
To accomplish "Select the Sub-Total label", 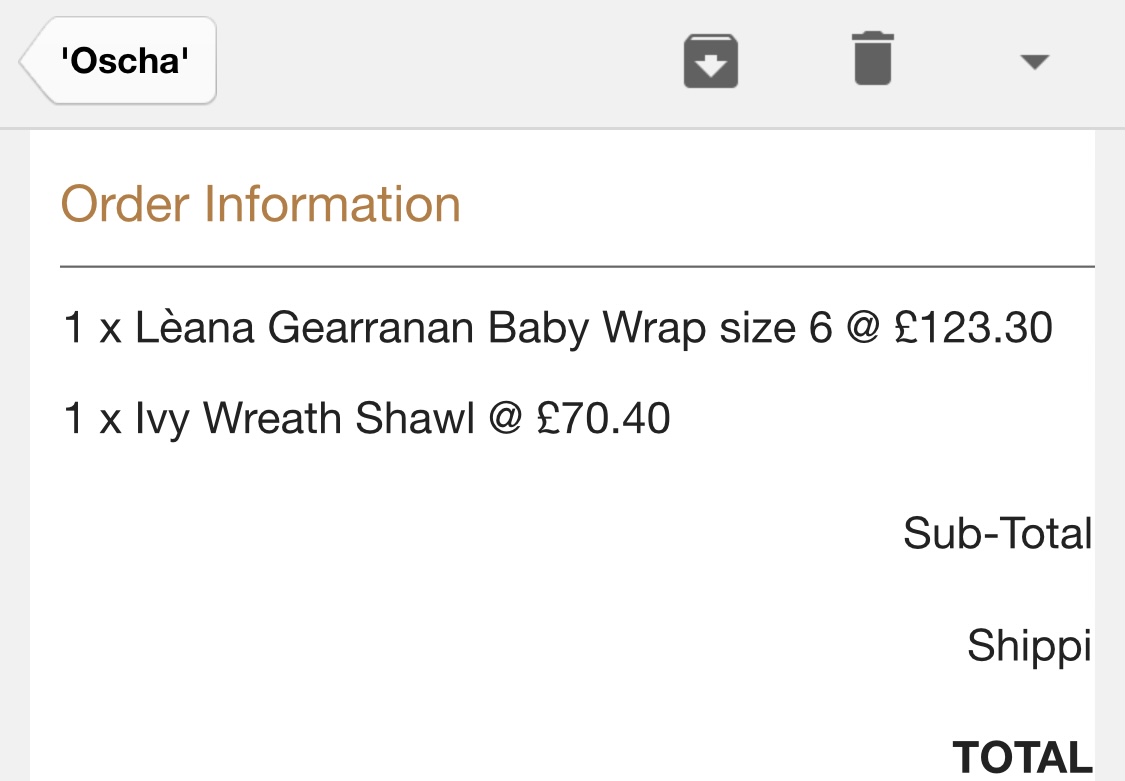I will pyautogui.click(x=996, y=533).
